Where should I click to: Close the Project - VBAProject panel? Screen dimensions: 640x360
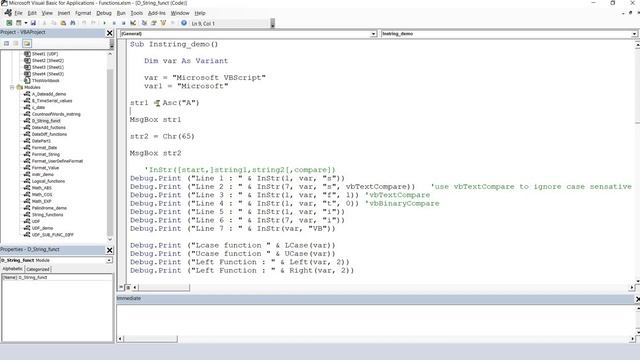click(109, 33)
